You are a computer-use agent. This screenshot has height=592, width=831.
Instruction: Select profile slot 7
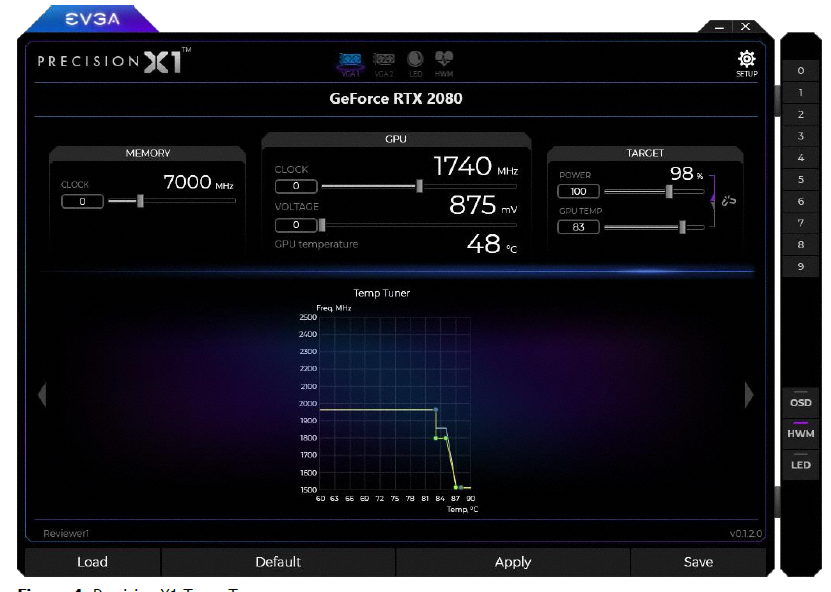[801, 223]
